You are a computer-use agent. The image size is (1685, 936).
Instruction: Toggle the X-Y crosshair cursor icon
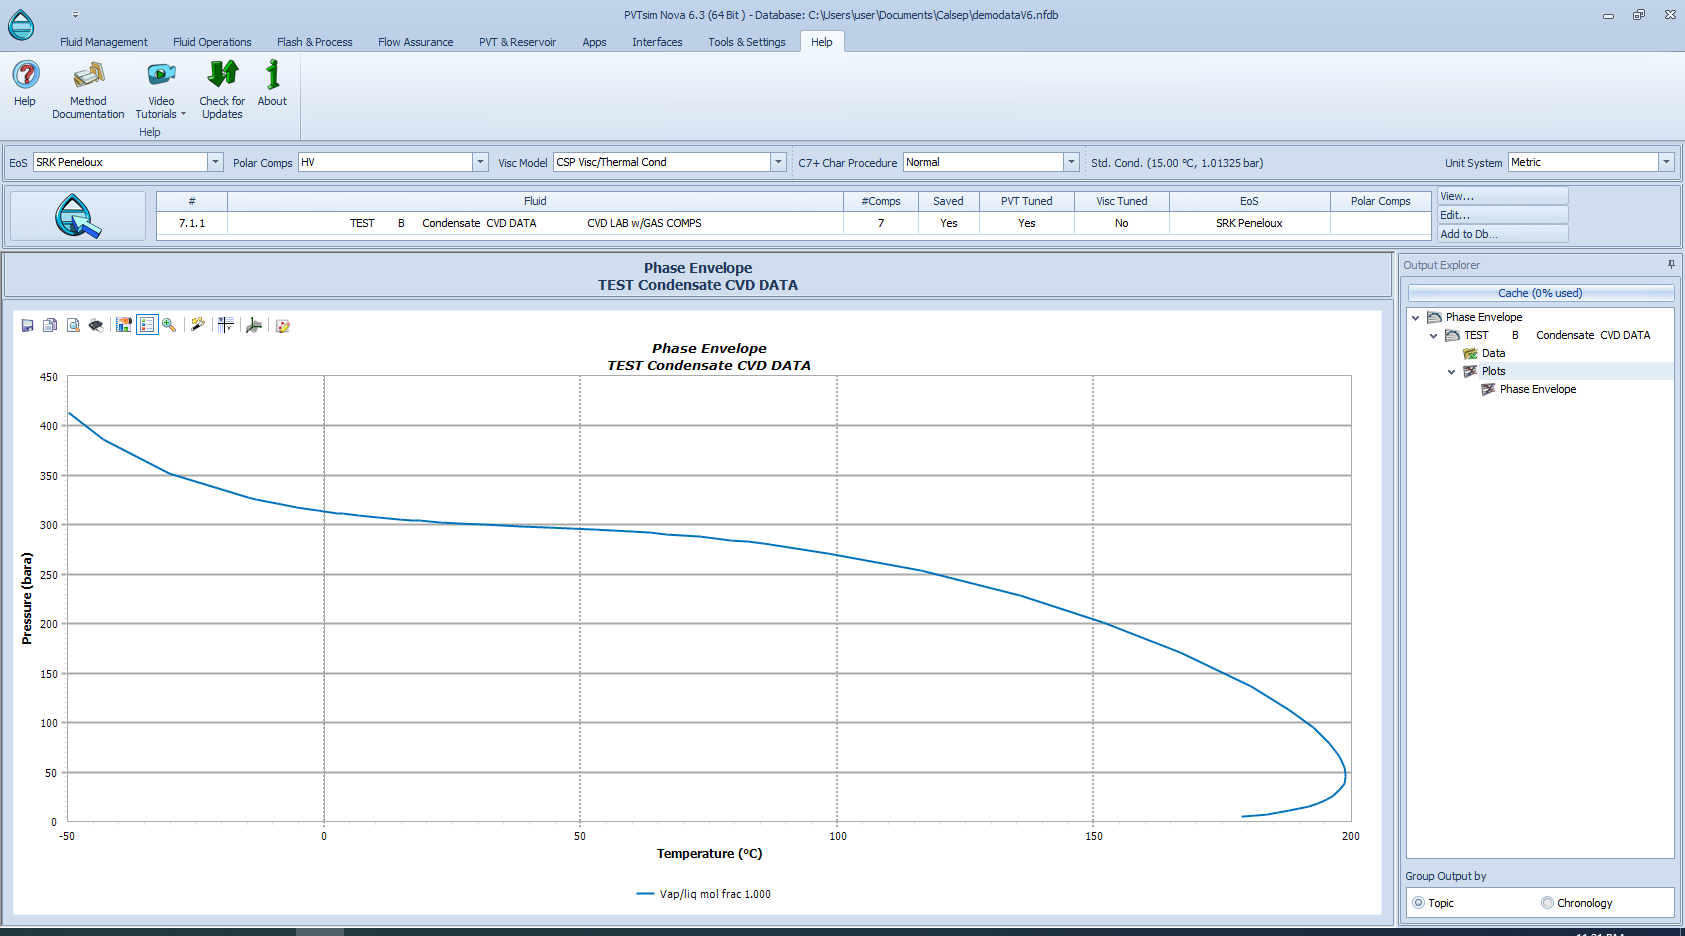click(226, 325)
